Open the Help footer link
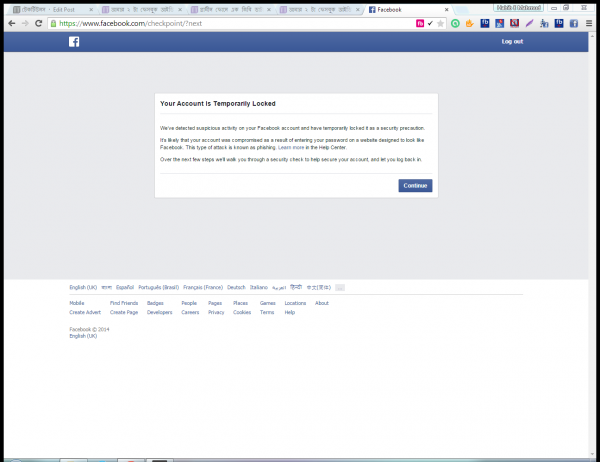This screenshot has width=600, height=462. tap(290, 312)
